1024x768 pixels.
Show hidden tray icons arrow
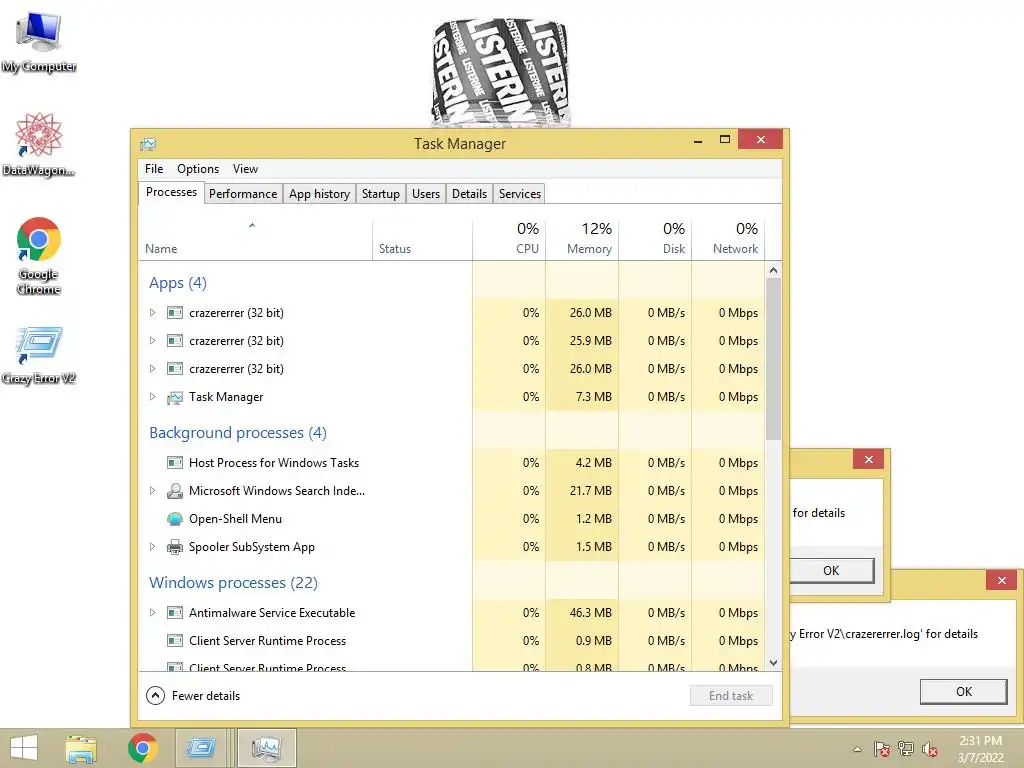857,750
